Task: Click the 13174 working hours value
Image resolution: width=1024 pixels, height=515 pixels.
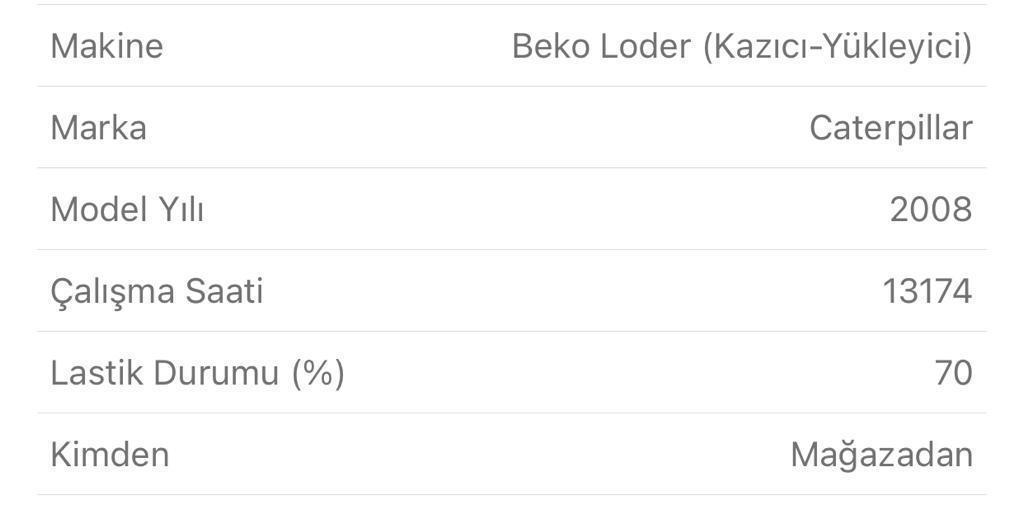Action: tap(927, 291)
